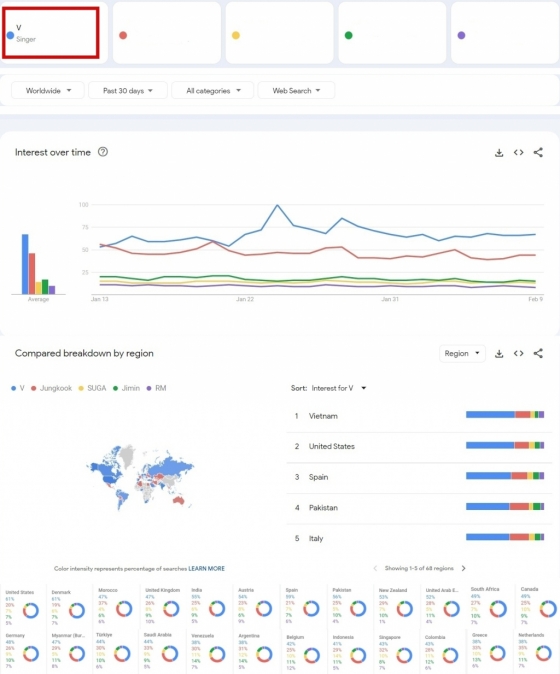The image size is (560, 674).
Task: Click United States' stacked color bar in list
Action: [x=505, y=445]
